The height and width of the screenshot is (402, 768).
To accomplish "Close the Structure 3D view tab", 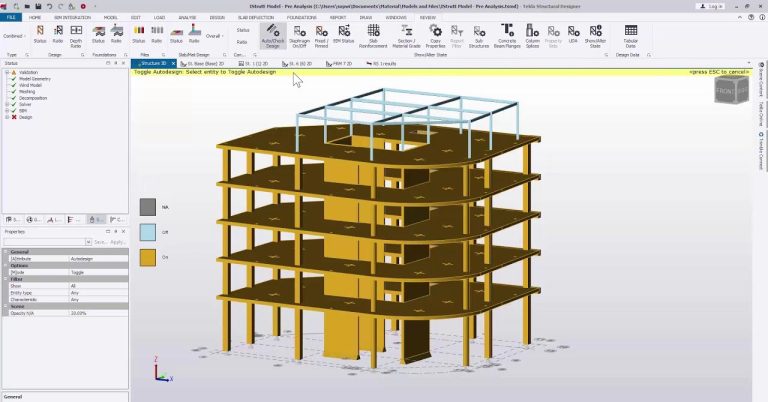I will 173,64.
